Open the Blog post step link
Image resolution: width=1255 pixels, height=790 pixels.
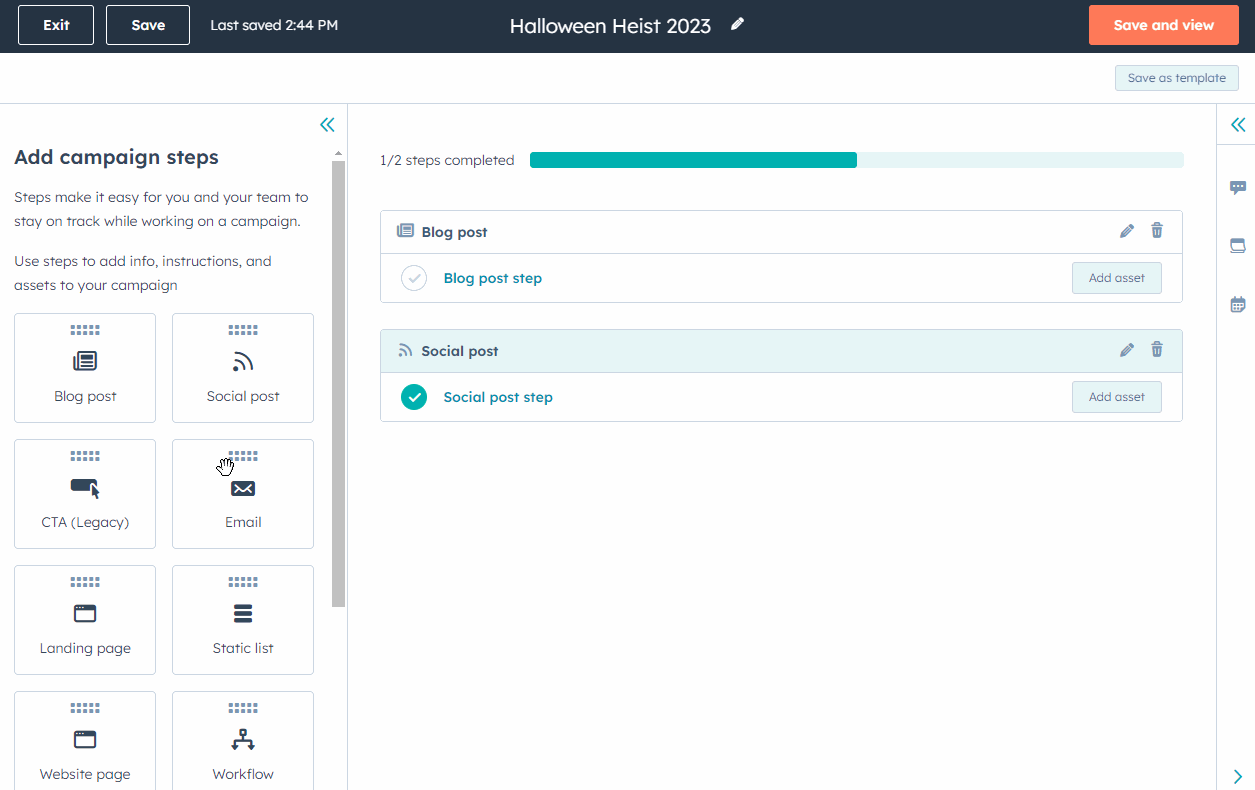click(x=493, y=278)
